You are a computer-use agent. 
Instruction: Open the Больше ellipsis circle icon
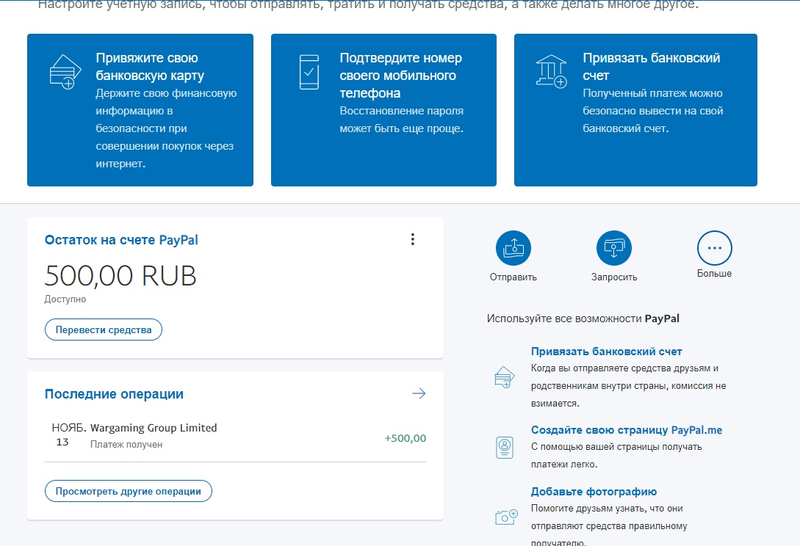[714, 248]
